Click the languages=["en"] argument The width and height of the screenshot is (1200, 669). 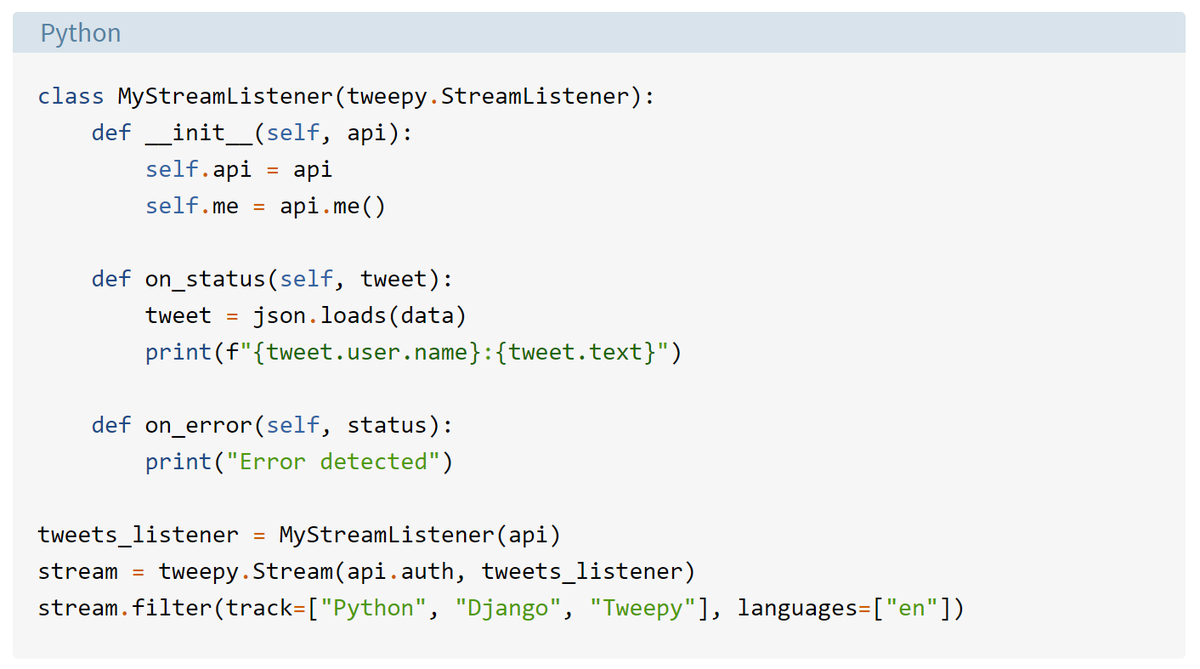(x=844, y=608)
